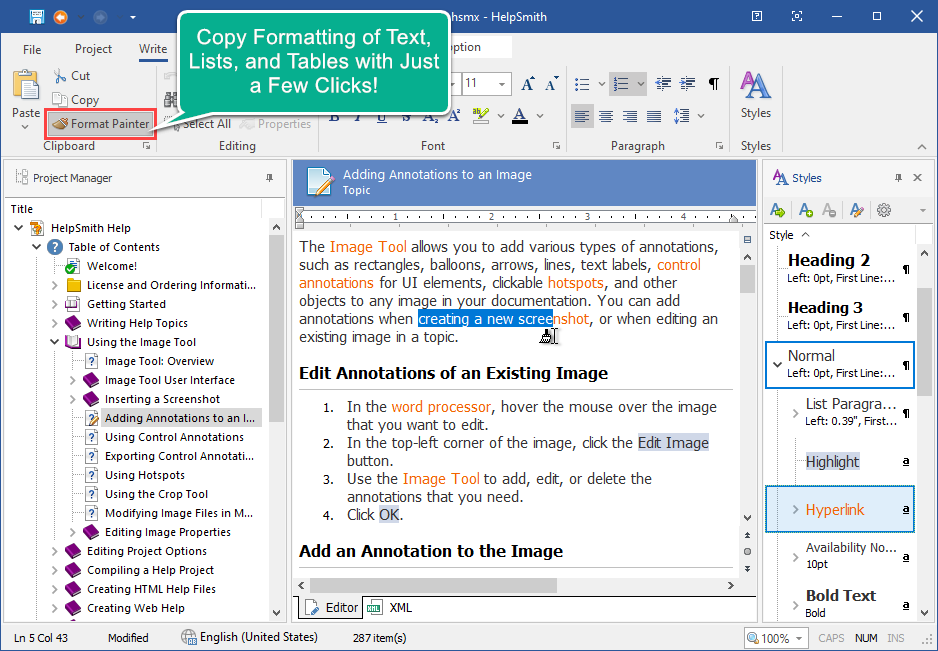Click the Cut scissors icon
938x651 pixels.
pos(60,76)
